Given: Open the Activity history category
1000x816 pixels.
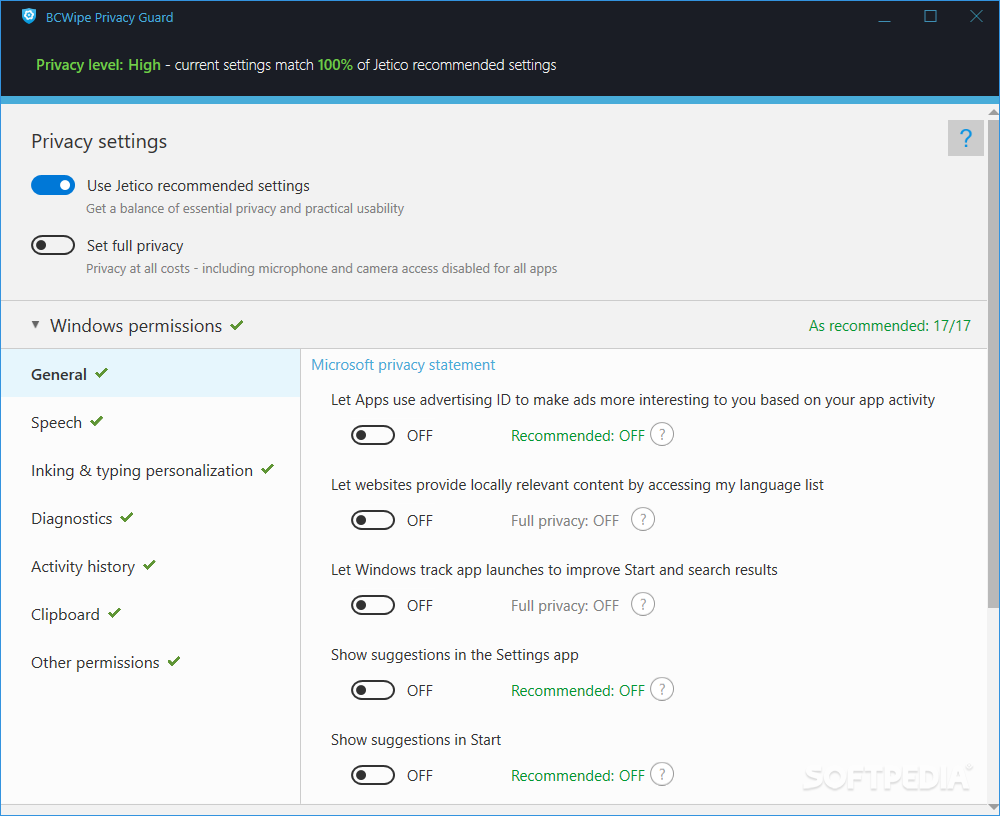Looking at the screenshot, I should (151, 566).
